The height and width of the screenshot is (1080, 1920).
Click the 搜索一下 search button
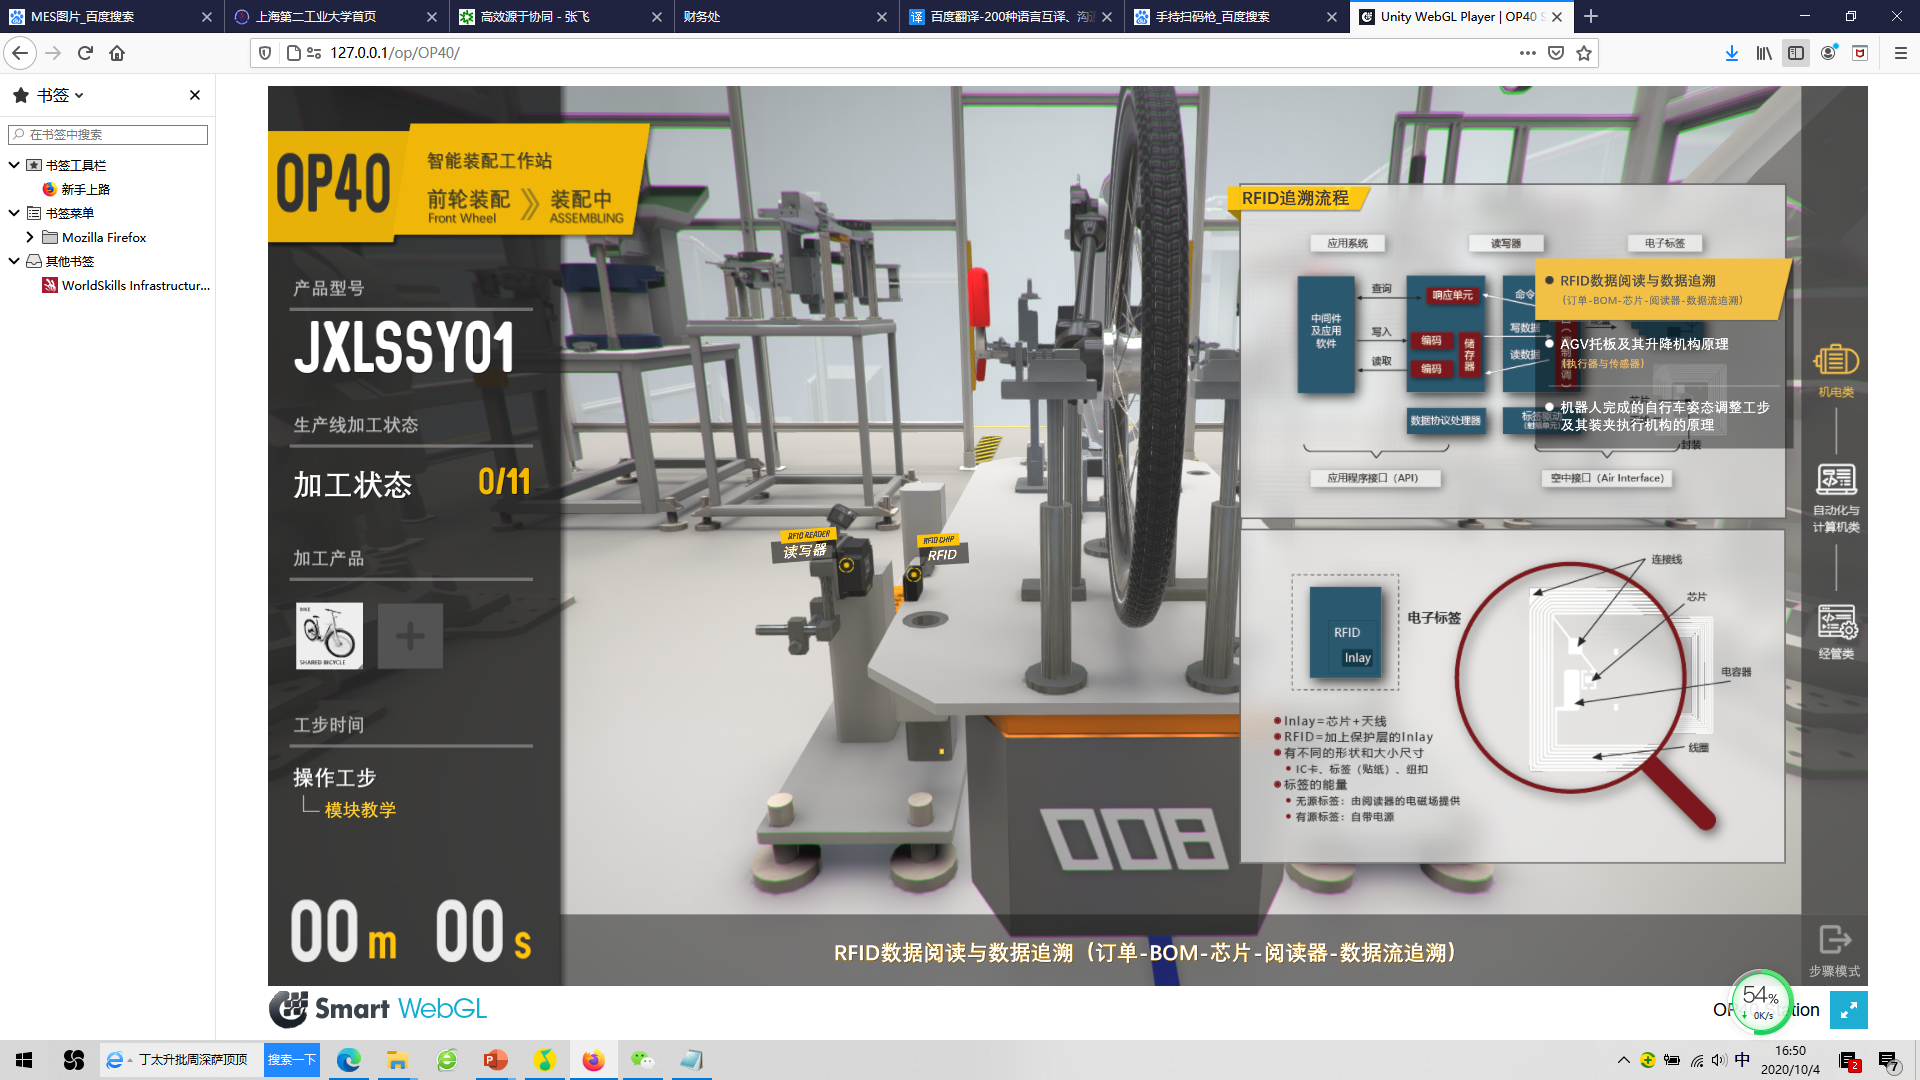pyautogui.click(x=291, y=1060)
